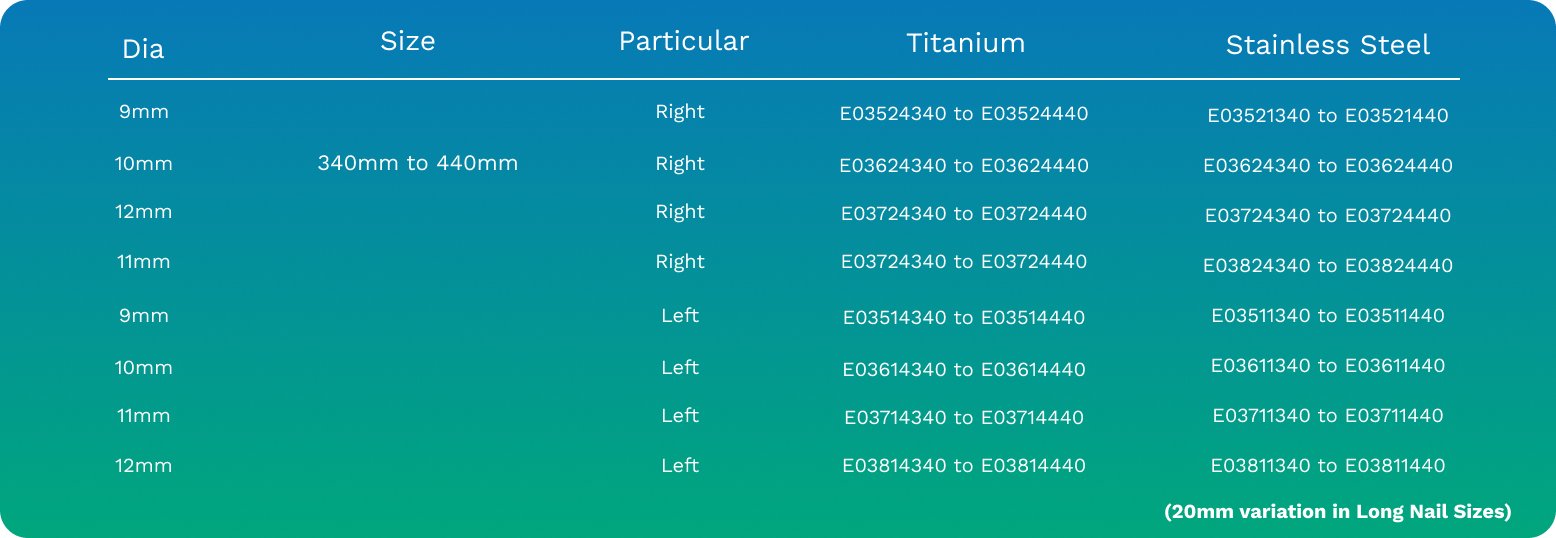1556x538 pixels.
Task: Select the Titanium column header
Action: tap(965, 43)
